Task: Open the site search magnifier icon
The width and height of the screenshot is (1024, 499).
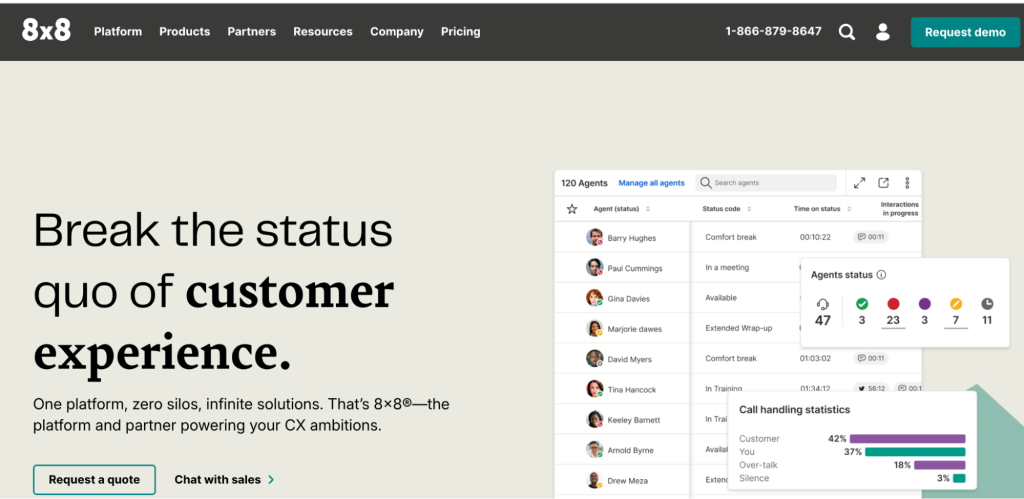Action: click(x=846, y=32)
